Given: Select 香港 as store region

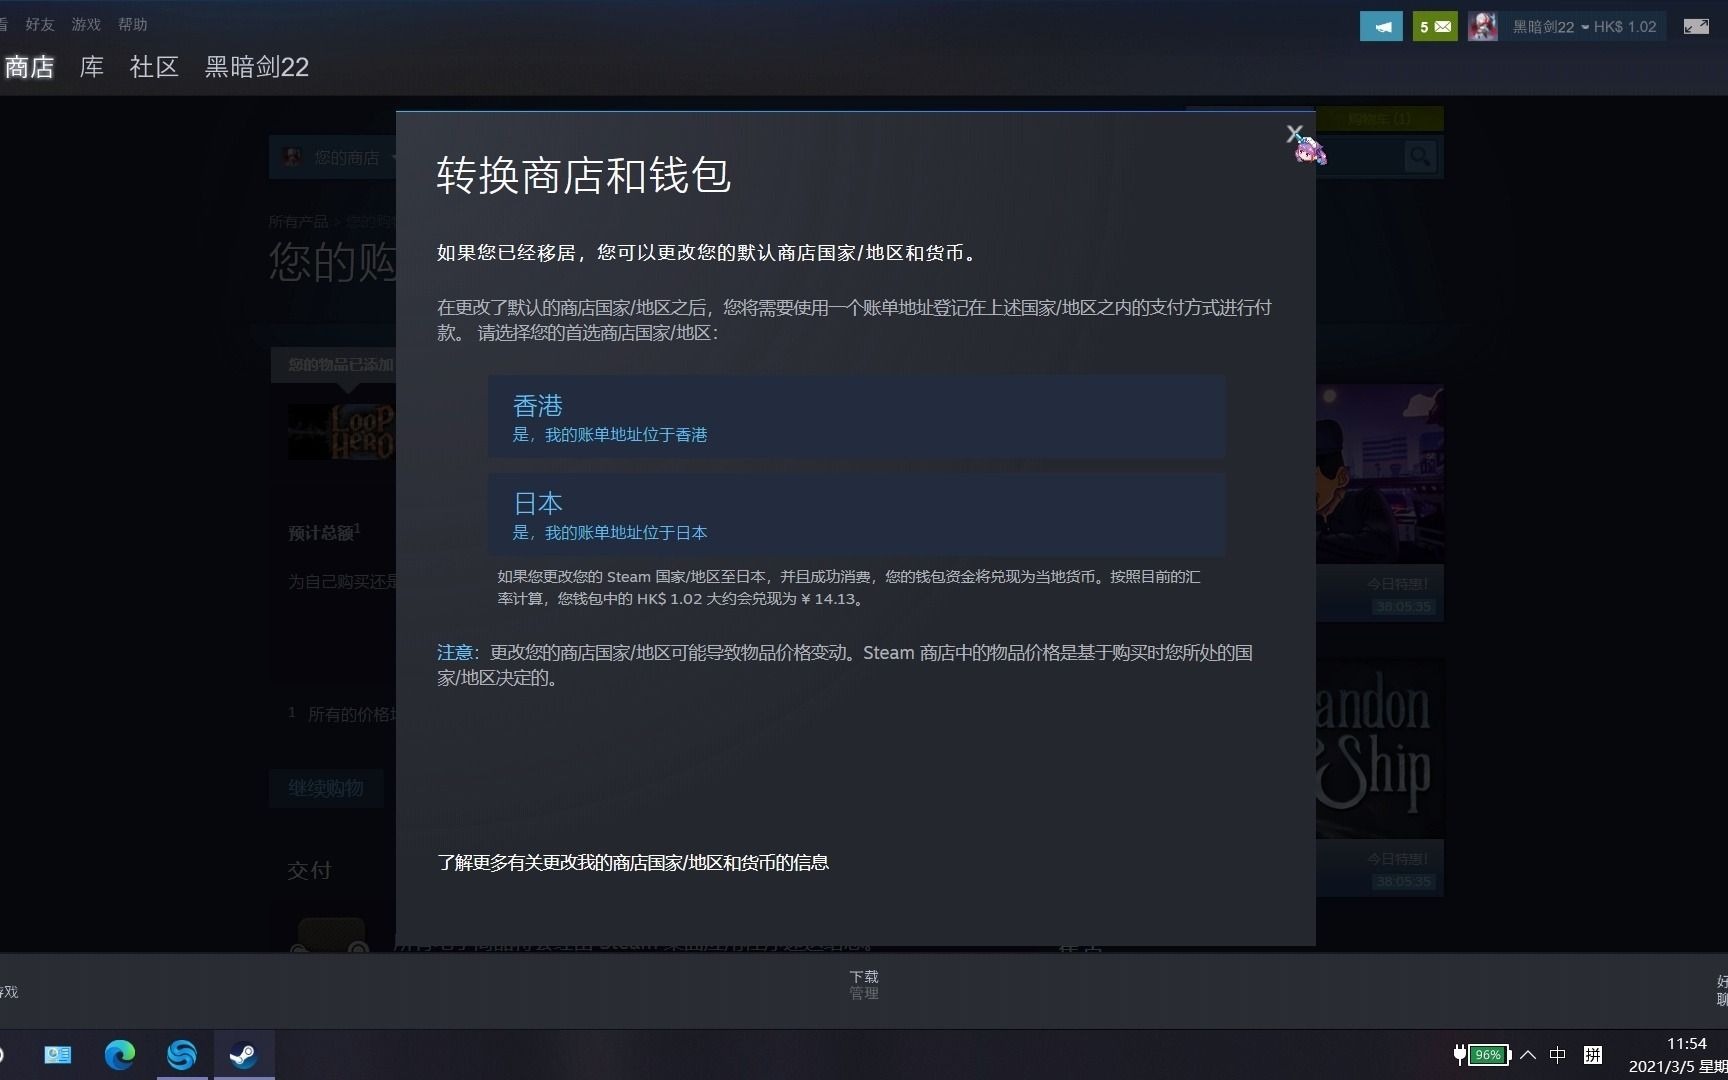Looking at the screenshot, I should 856,417.
